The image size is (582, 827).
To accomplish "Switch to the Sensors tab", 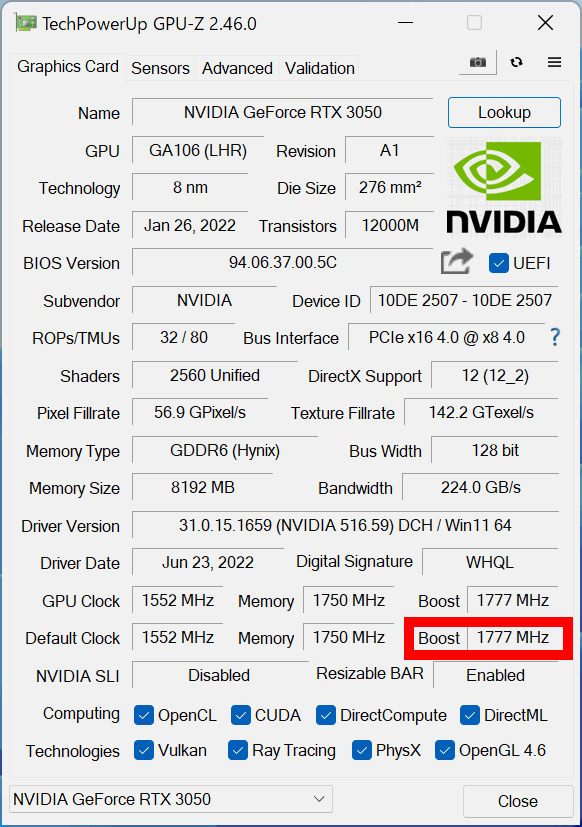I will point(160,68).
